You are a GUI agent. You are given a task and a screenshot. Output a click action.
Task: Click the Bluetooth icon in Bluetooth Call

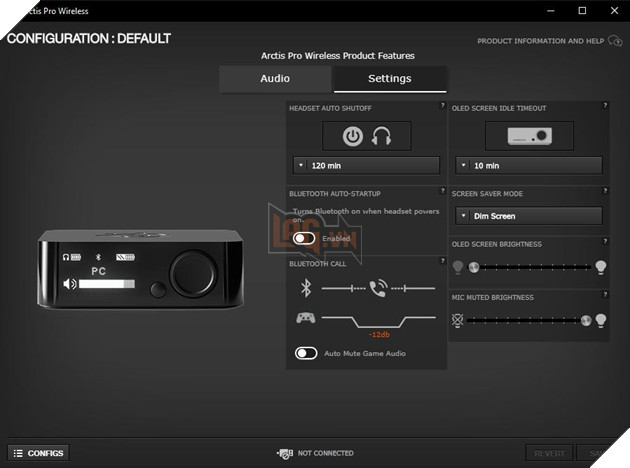coord(306,288)
